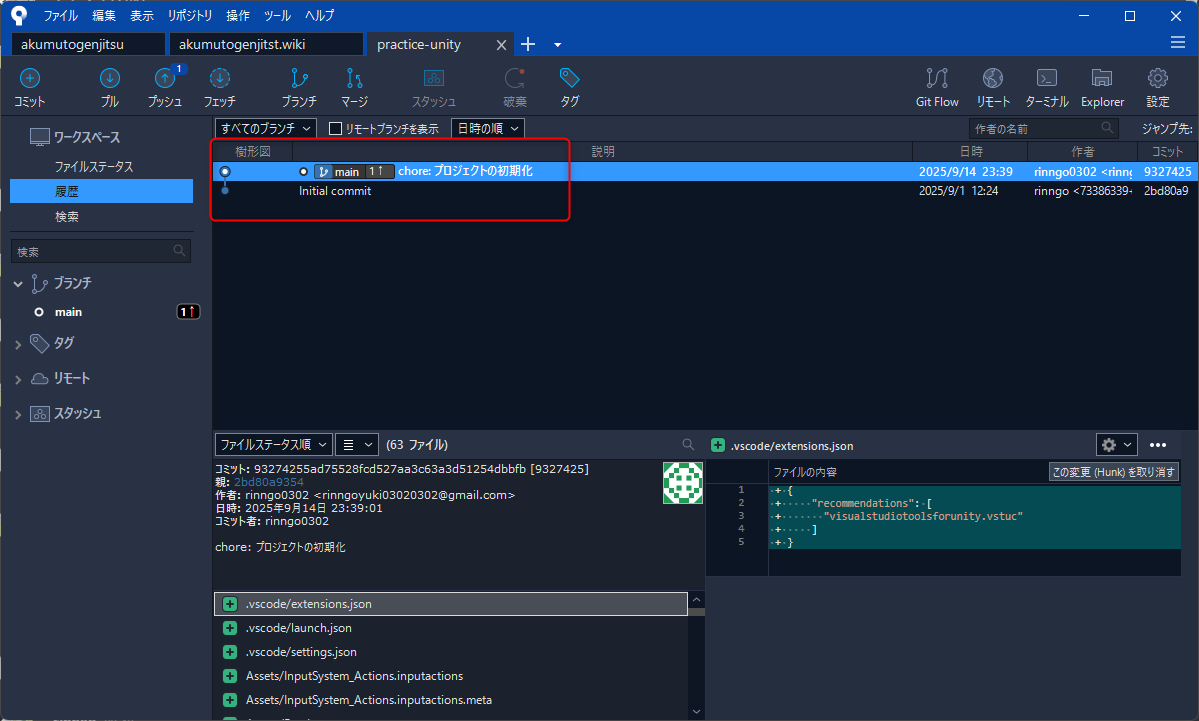Open the Terminal (ターミナル) icon
This screenshot has width=1199, height=721.
pyautogui.click(x=1047, y=78)
